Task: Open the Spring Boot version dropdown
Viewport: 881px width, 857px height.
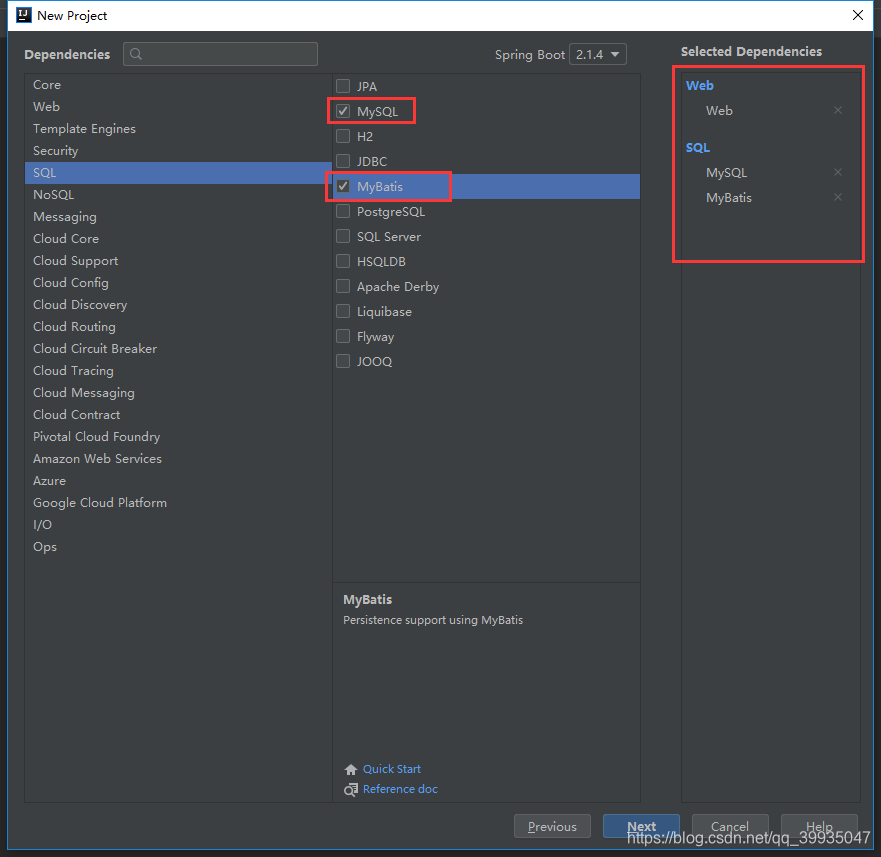Action: (x=598, y=55)
